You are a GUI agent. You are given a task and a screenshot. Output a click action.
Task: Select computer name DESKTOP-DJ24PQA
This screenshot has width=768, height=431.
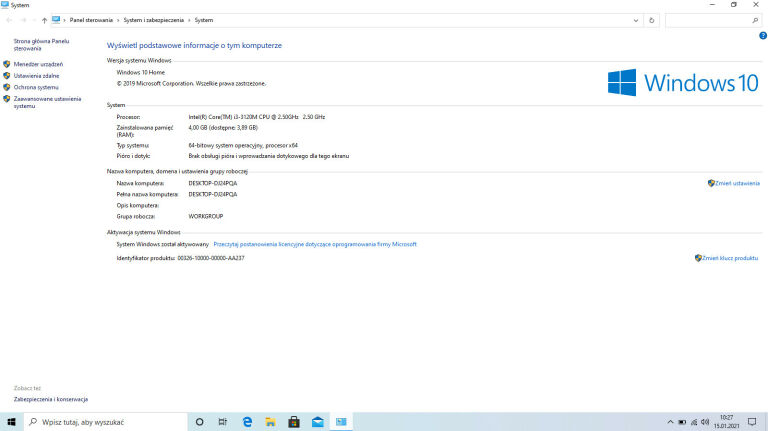point(213,183)
